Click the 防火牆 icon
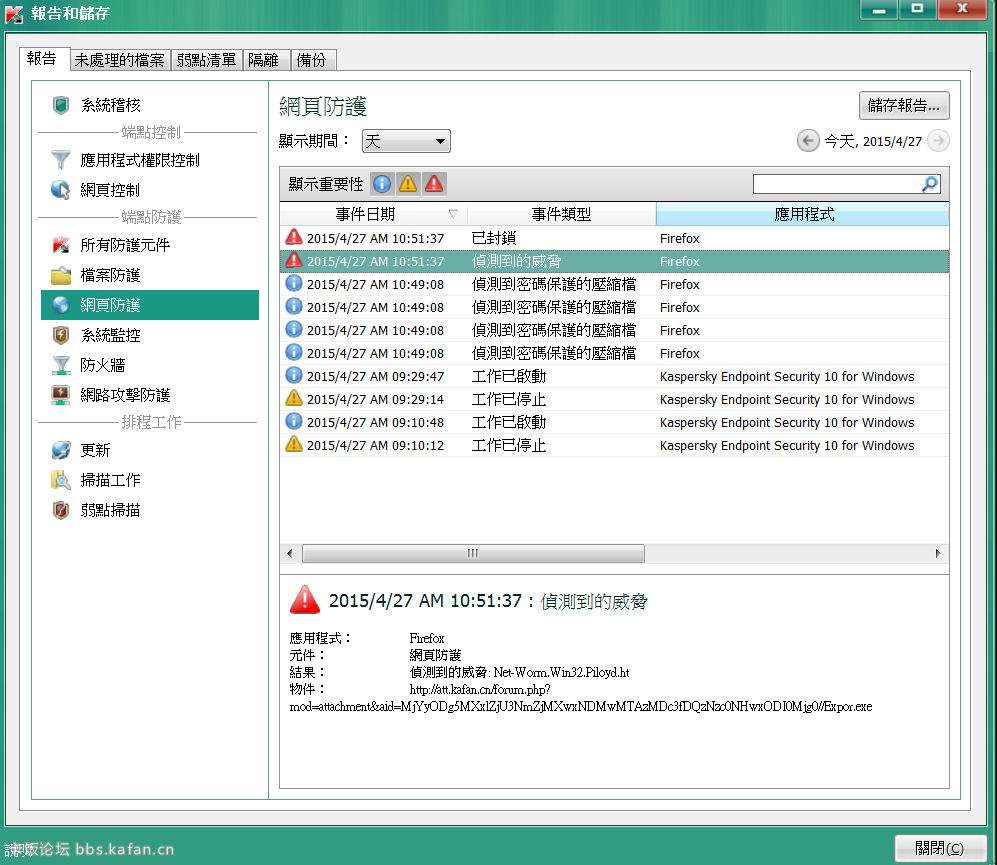 point(61,365)
